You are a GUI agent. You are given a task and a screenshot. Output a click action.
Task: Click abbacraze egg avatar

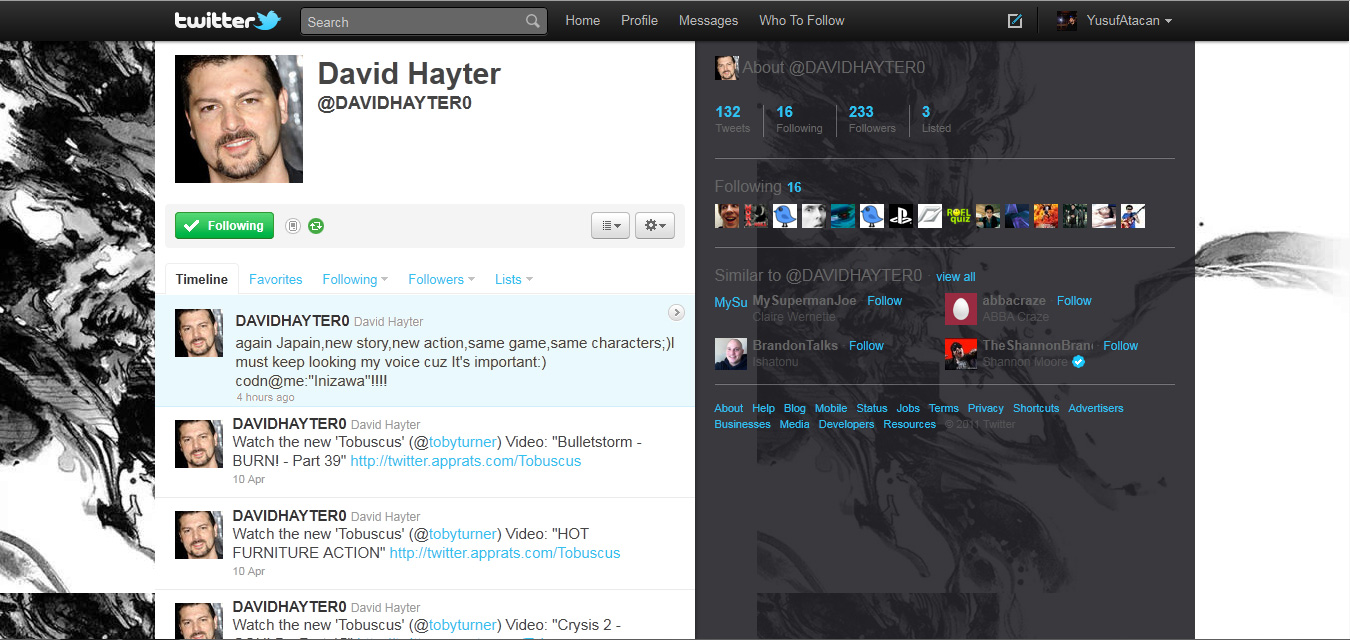[x=961, y=309]
